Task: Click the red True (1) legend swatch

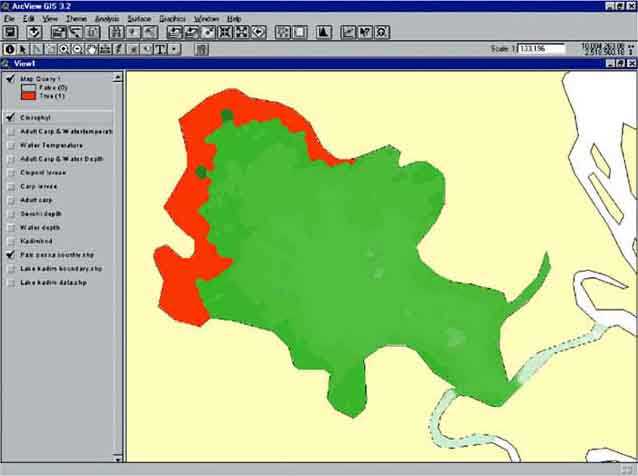Action: coord(26,97)
